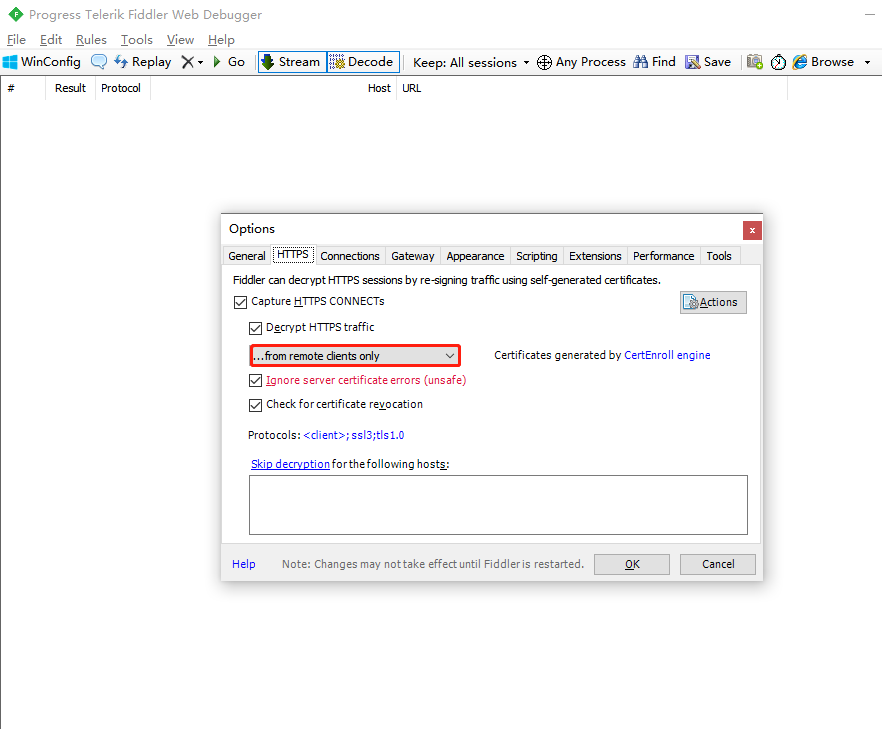Click Cancel in Options dialog
Viewport: 882px width, 729px height.
[x=718, y=564]
